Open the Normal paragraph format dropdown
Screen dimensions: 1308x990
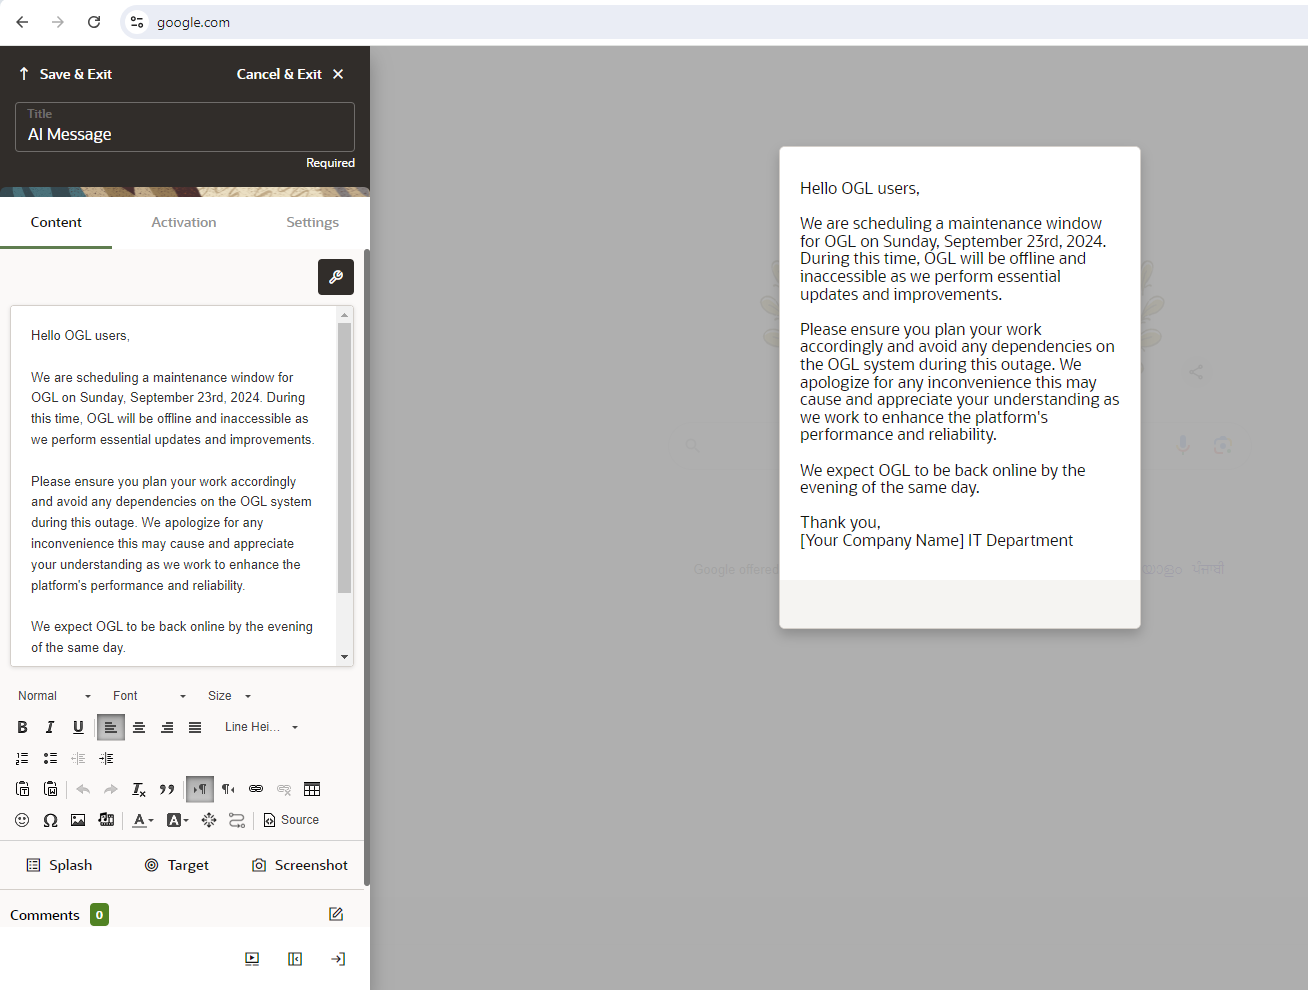[x=54, y=696]
